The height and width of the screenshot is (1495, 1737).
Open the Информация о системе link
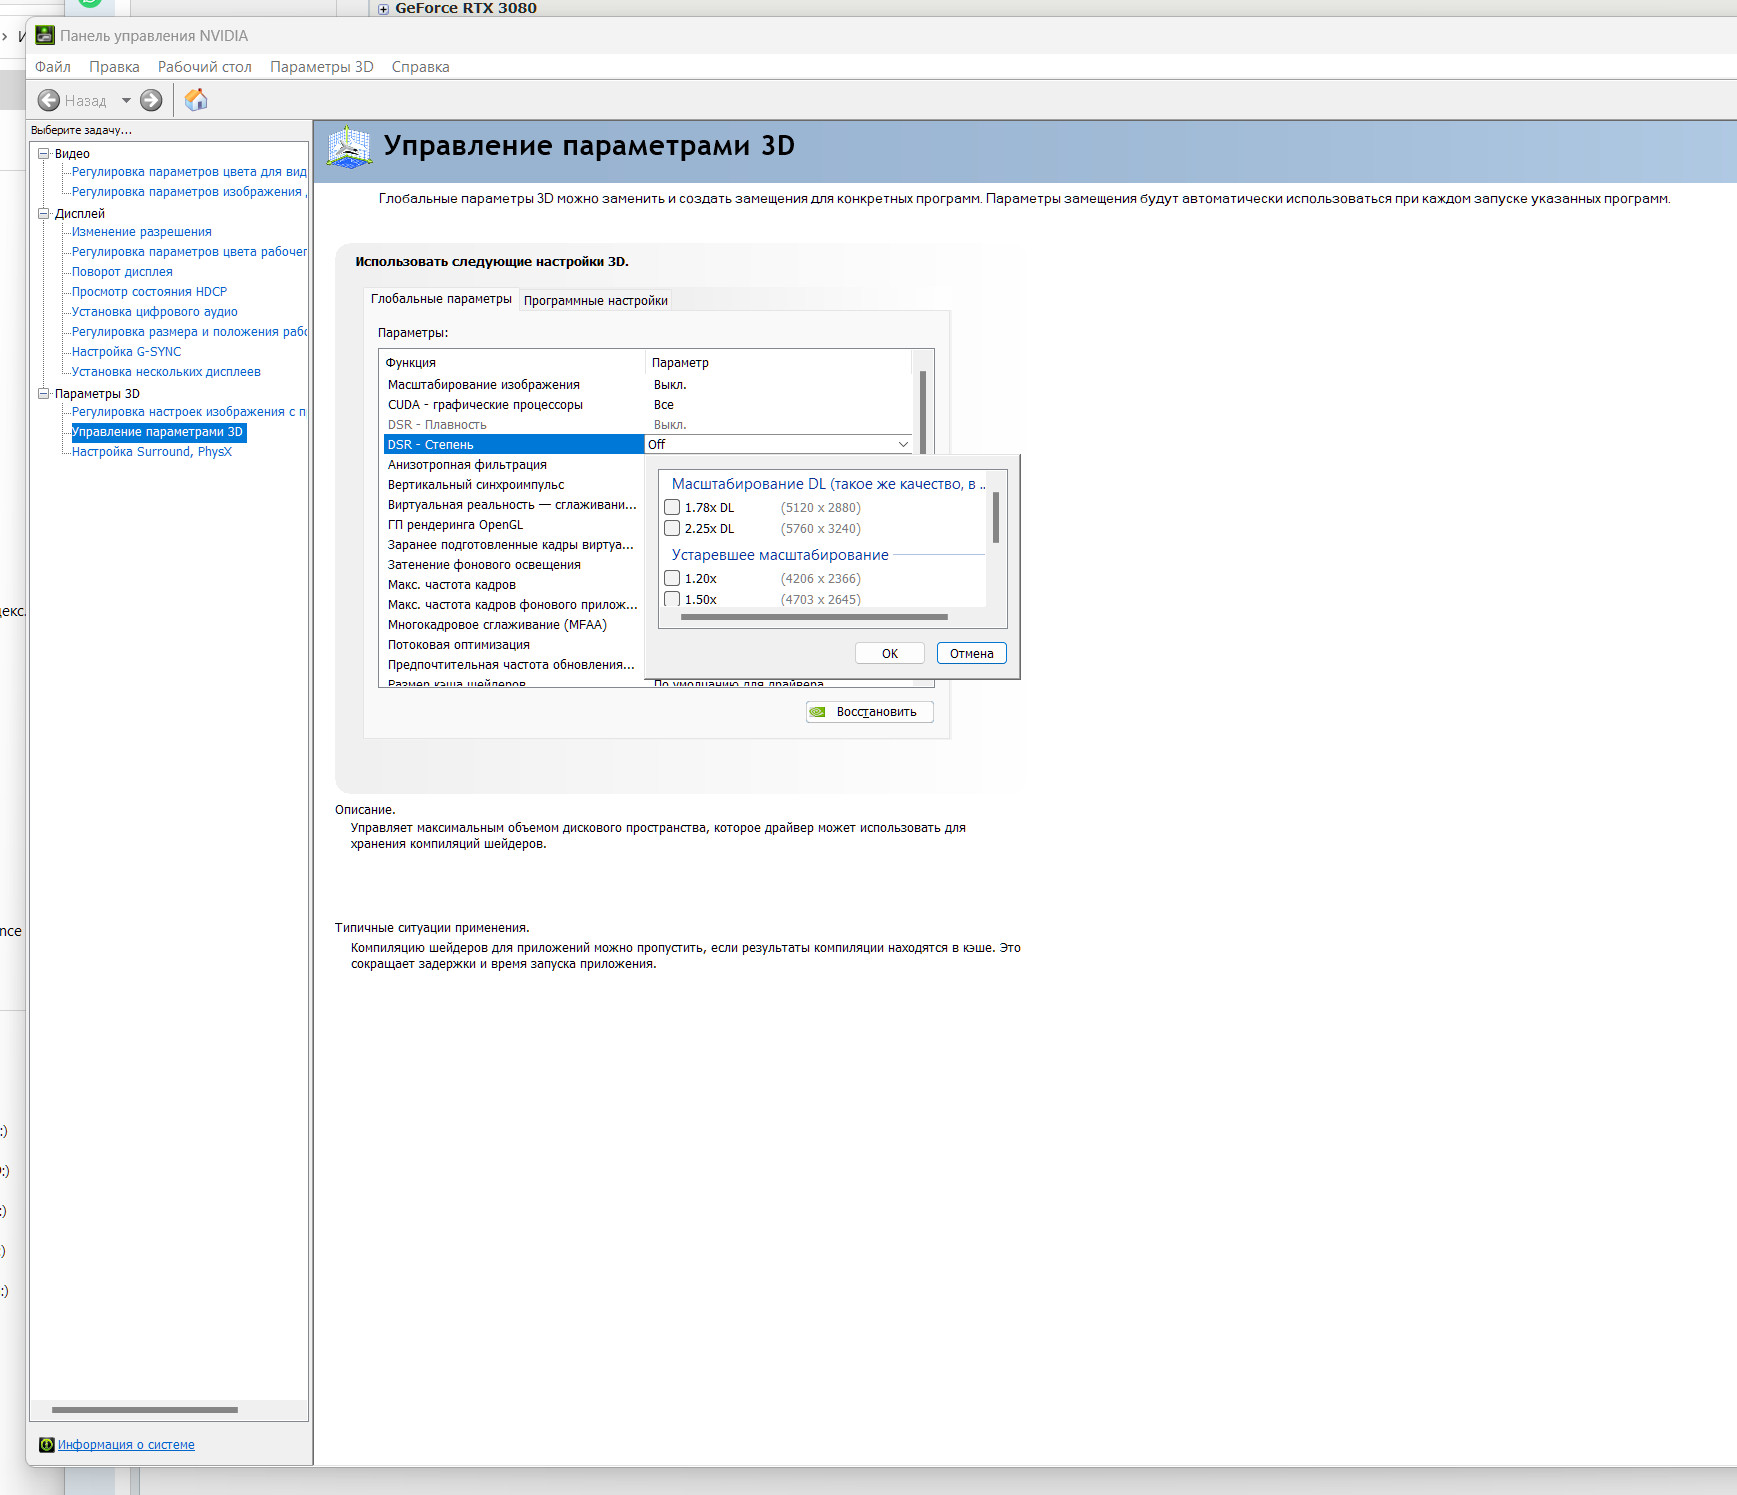point(126,1444)
